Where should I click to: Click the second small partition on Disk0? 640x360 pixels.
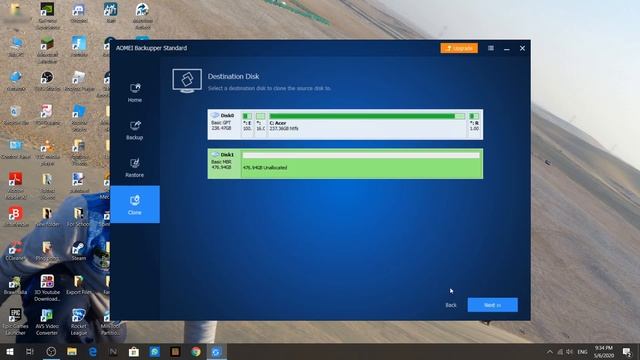pyautogui.click(x=260, y=124)
